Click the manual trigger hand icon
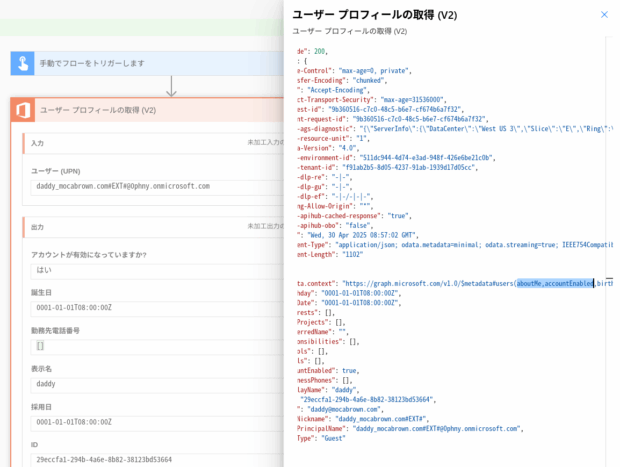The width and height of the screenshot is (620, 467). click(x=23, y=63)
